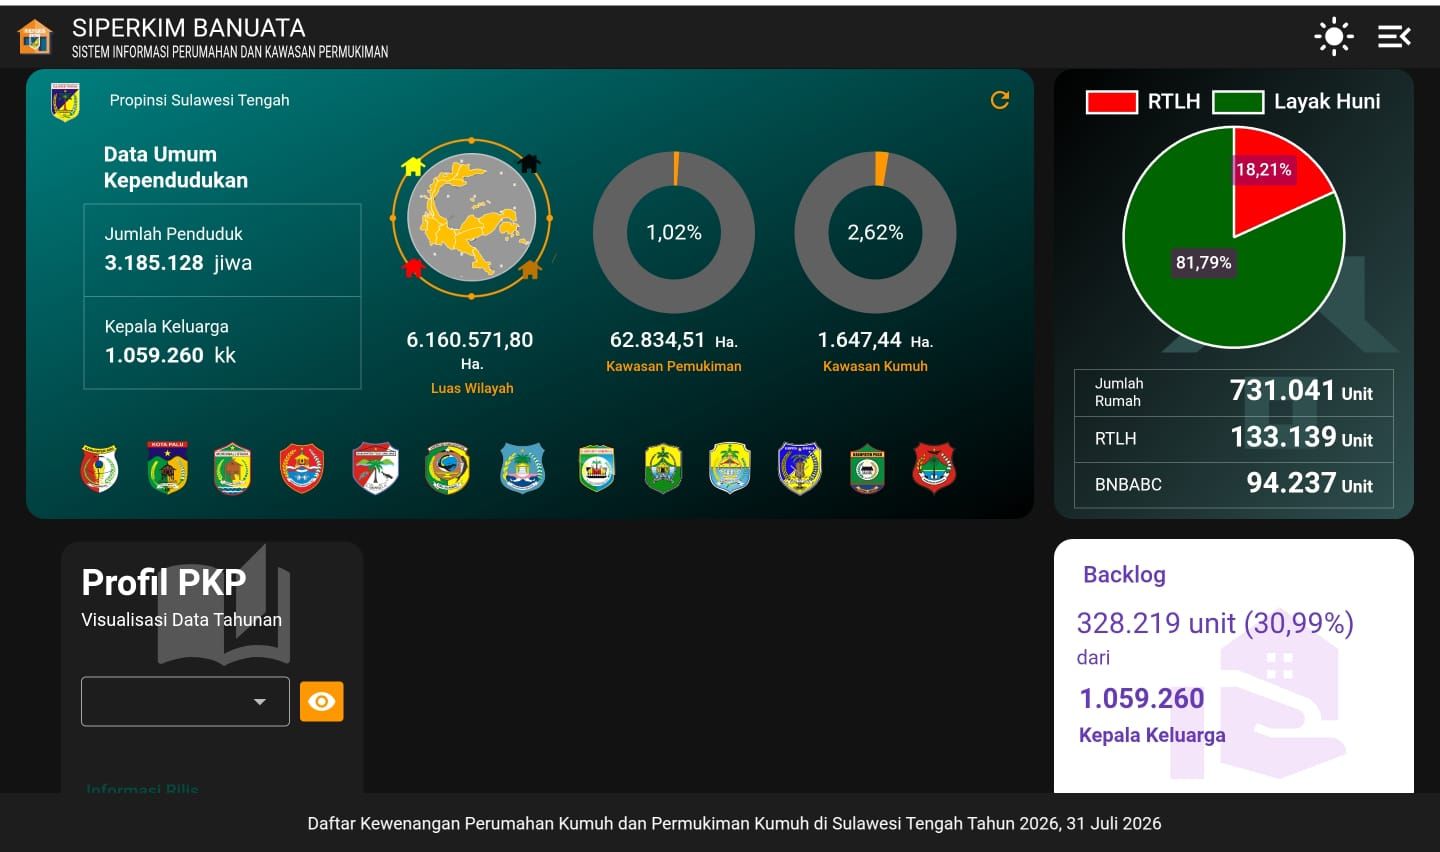Screen dimensions: 1440x852
Task: Select the dark-blue emblem with yellow wreath
Action: (x=799, y=468)
